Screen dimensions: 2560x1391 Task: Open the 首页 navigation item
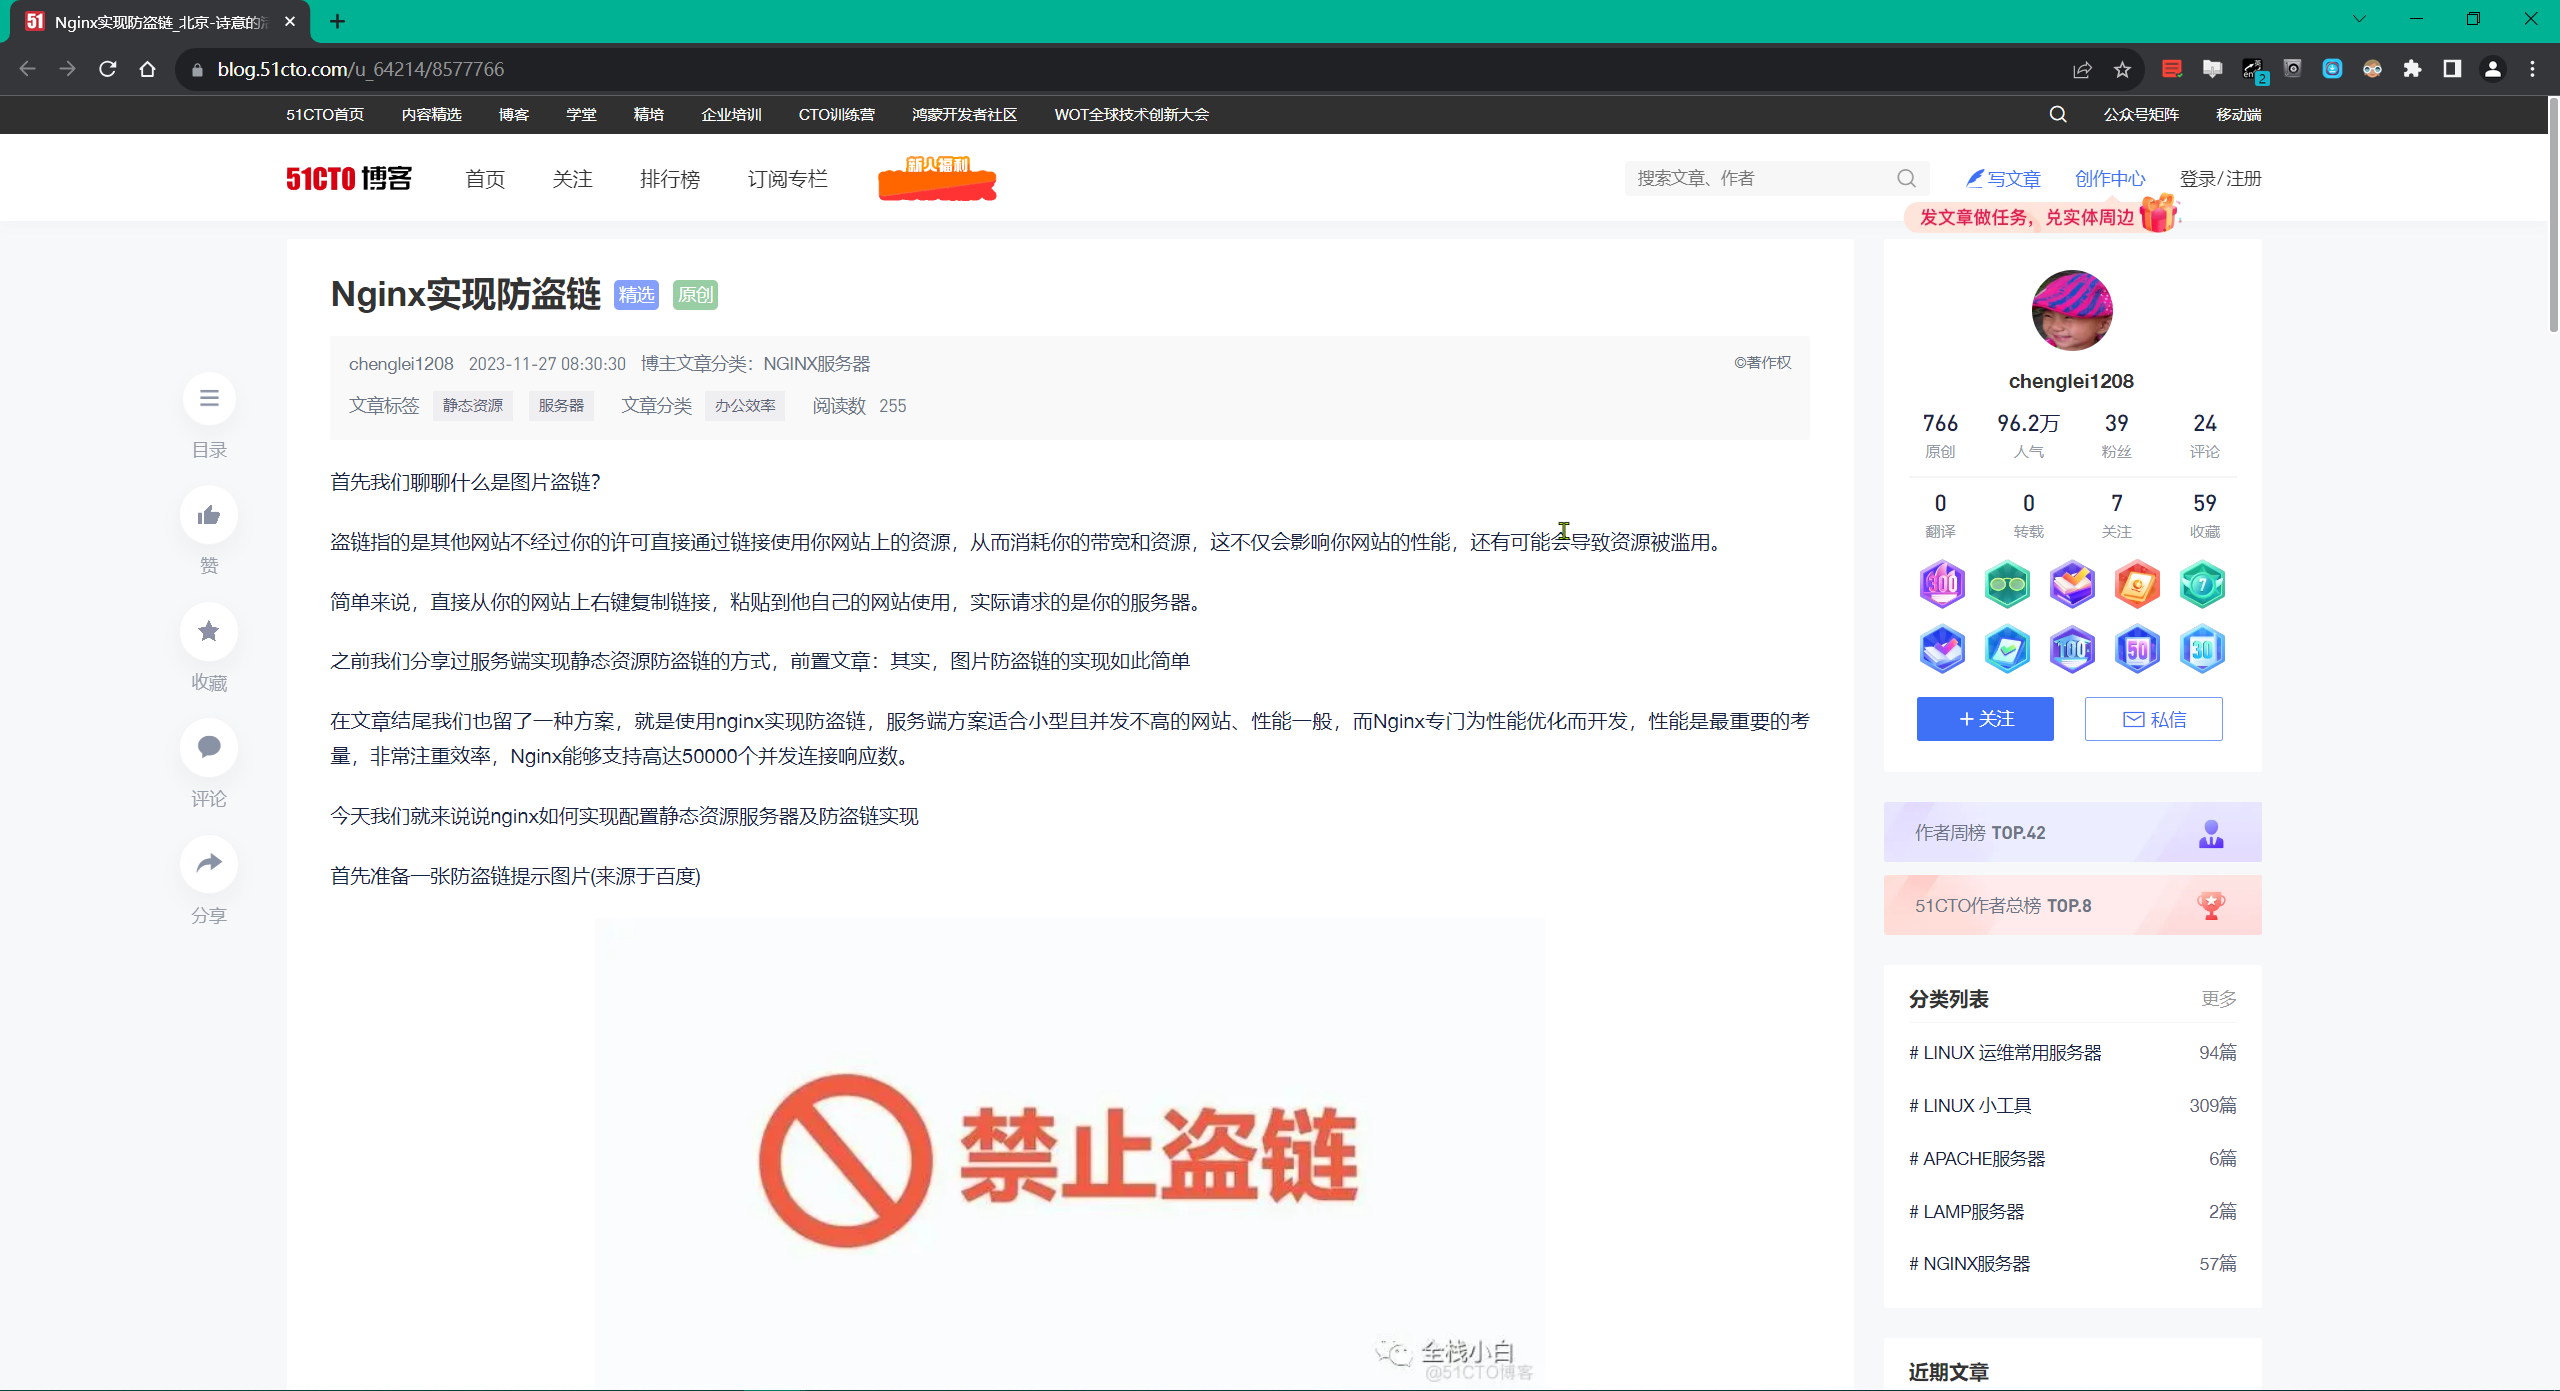click(x=485, y=179)
